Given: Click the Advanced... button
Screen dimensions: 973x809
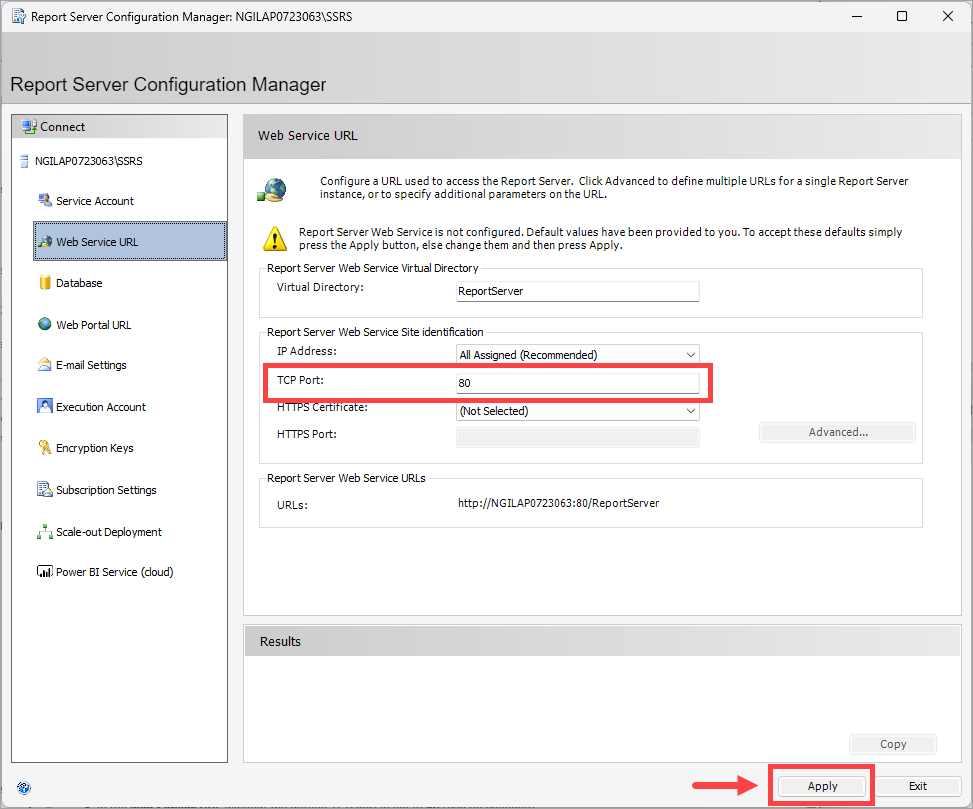Looking at the screenshot, I should (838, 432).
